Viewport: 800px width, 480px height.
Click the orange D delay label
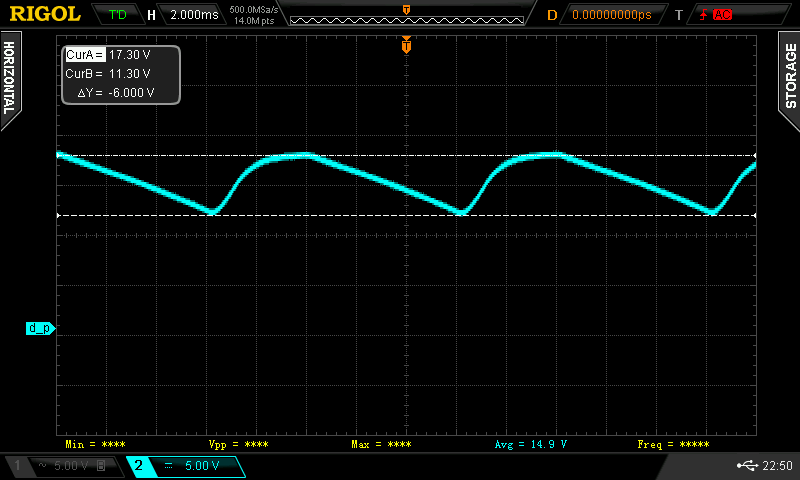(552, 15)
